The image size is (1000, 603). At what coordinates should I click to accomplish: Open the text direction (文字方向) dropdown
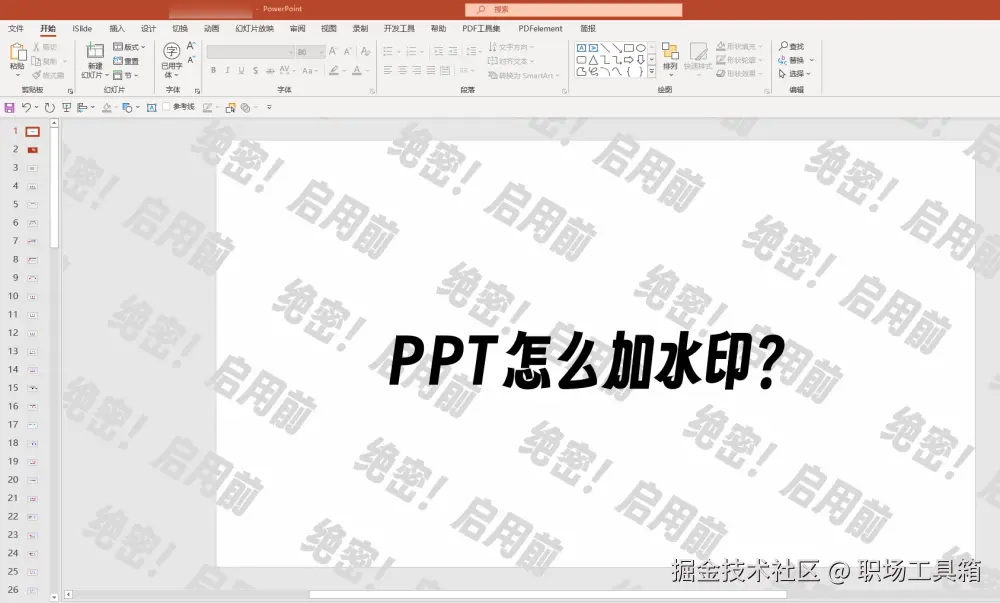(x=511, y=47)
